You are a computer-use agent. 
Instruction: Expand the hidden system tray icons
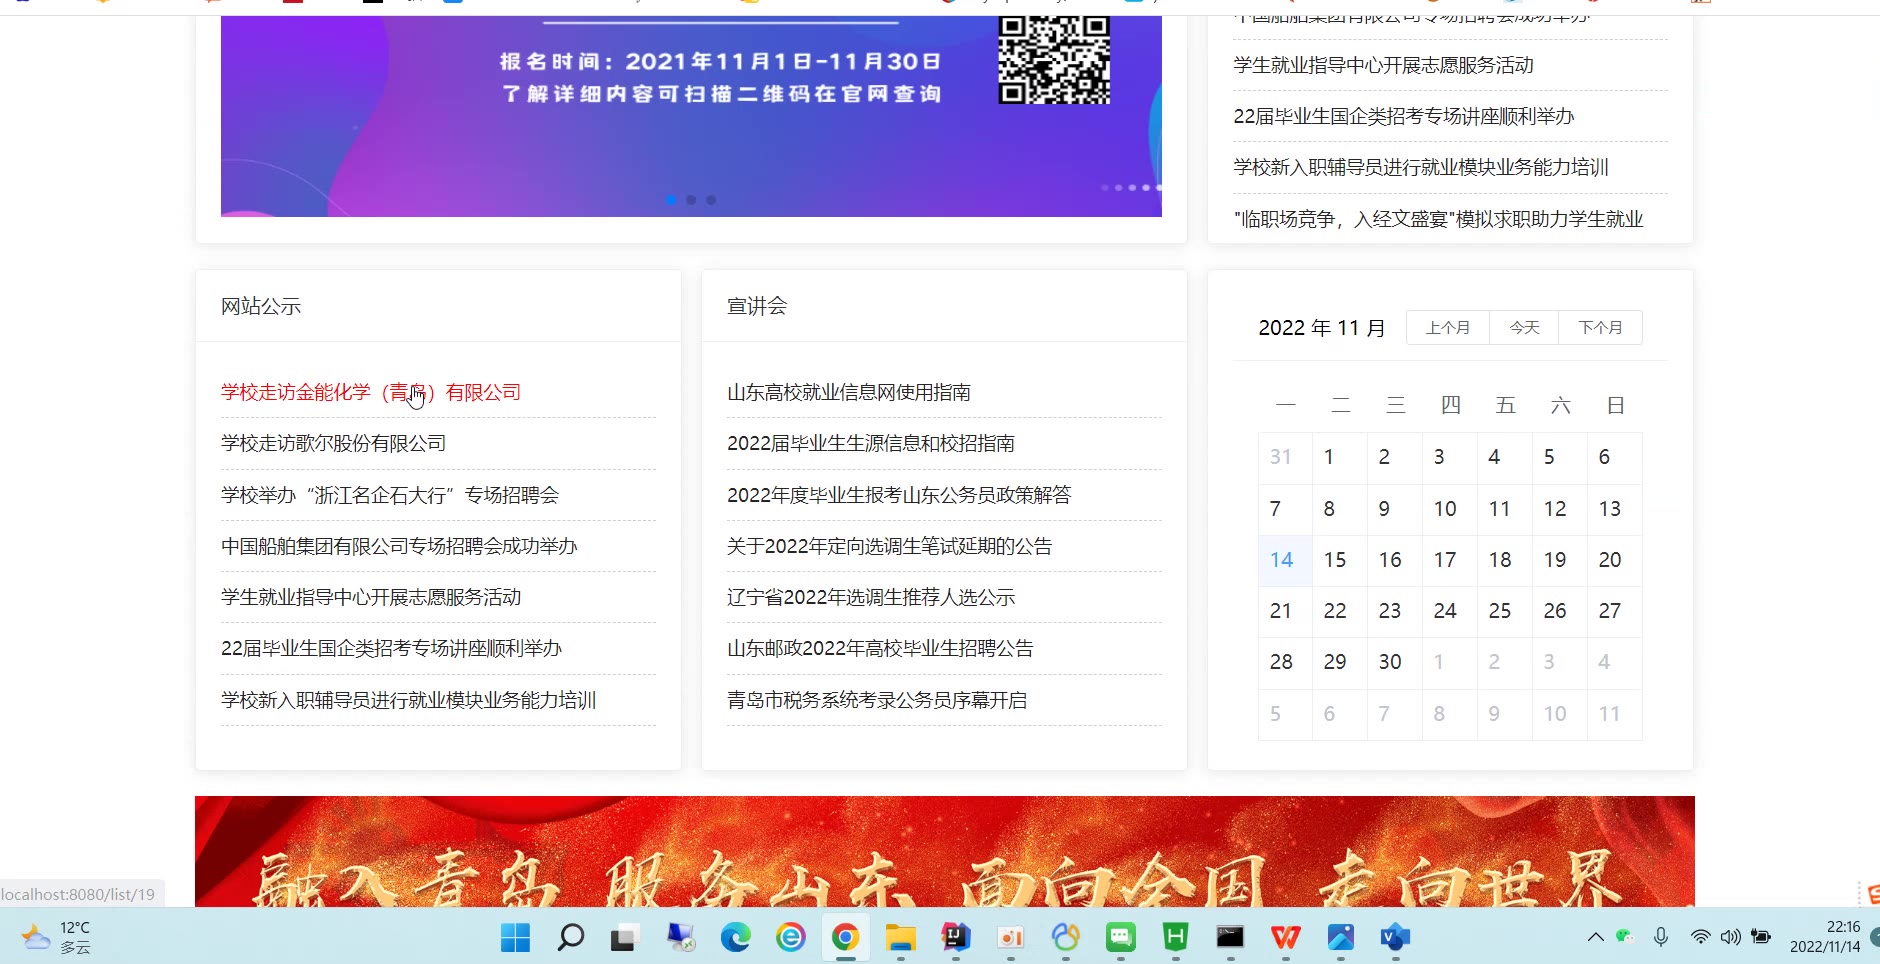[x=1595, y=937]
